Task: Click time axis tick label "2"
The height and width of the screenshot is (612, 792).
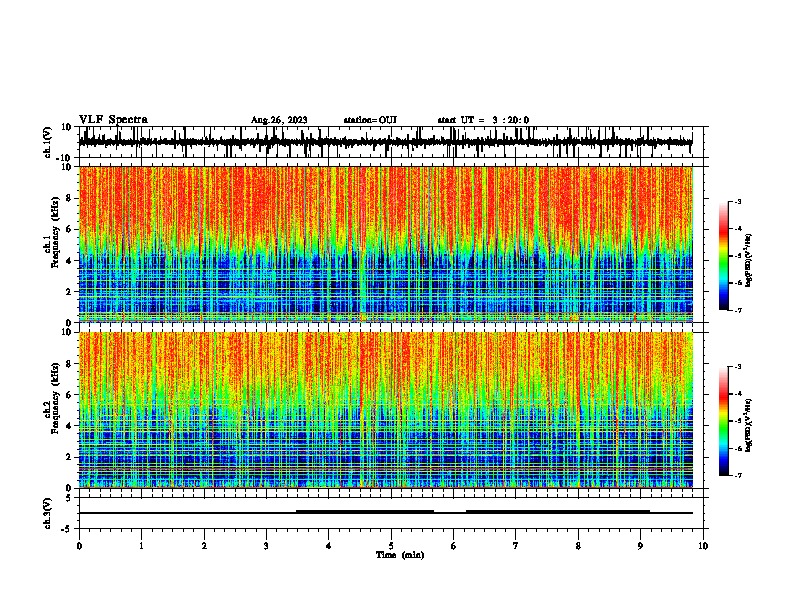Action: (204, 546)
